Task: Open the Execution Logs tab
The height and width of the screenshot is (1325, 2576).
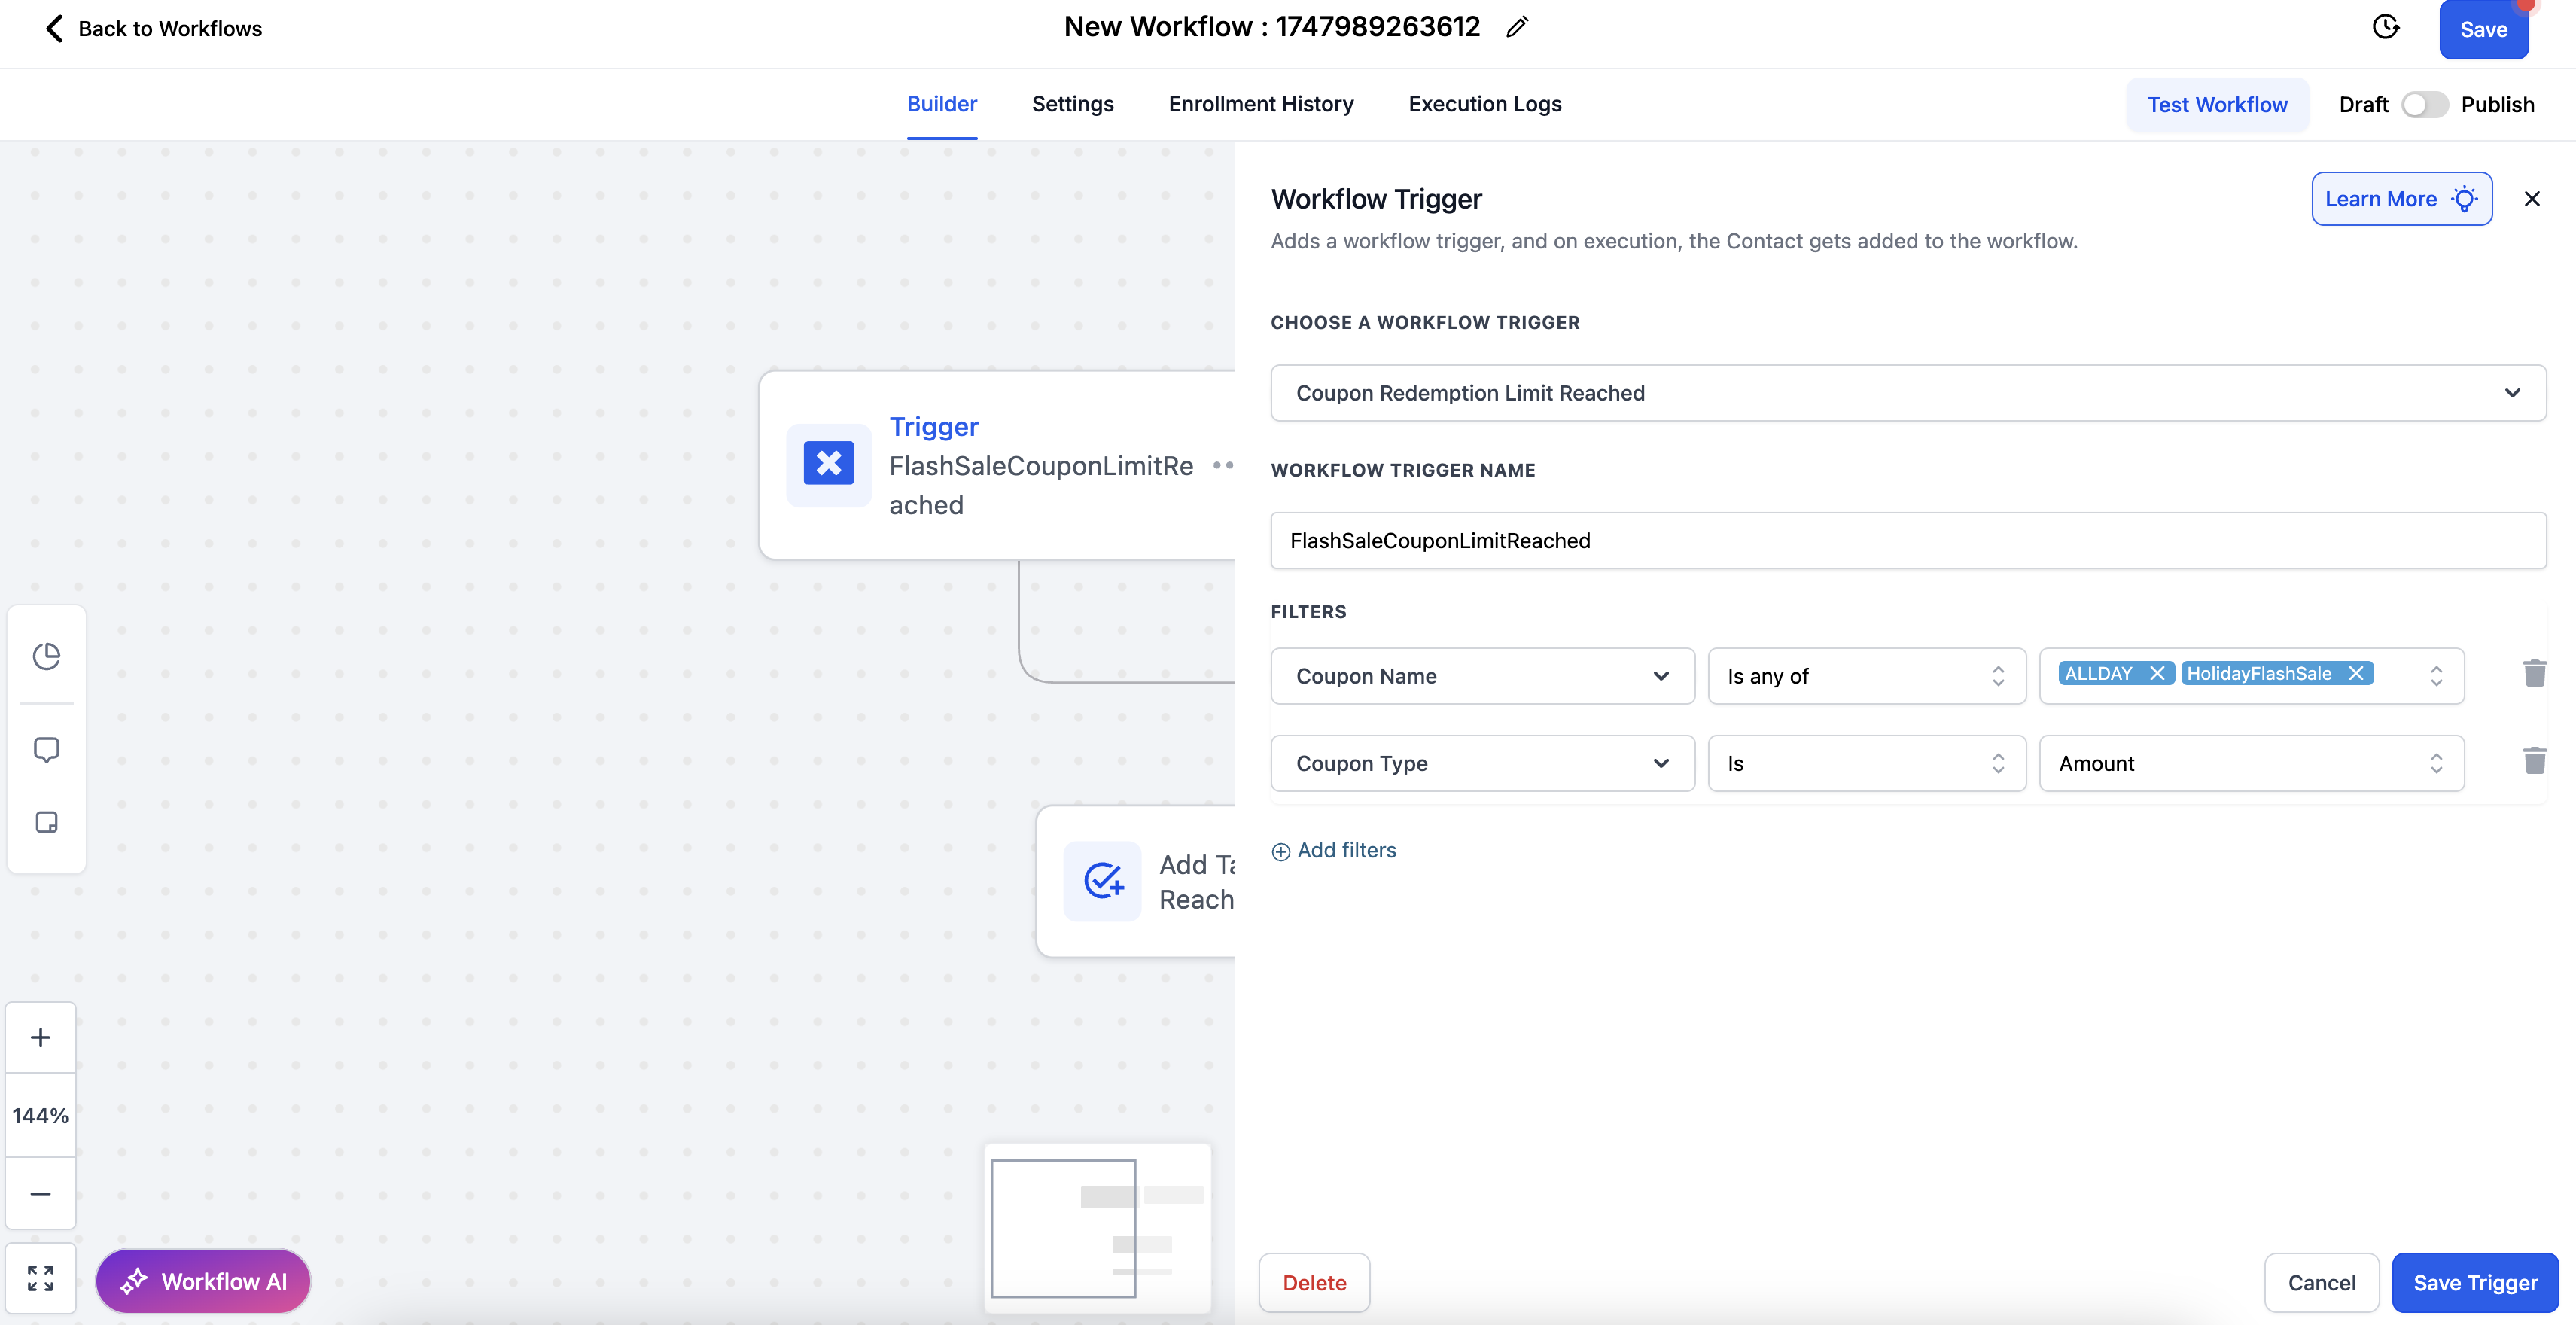Action: 1484,104
